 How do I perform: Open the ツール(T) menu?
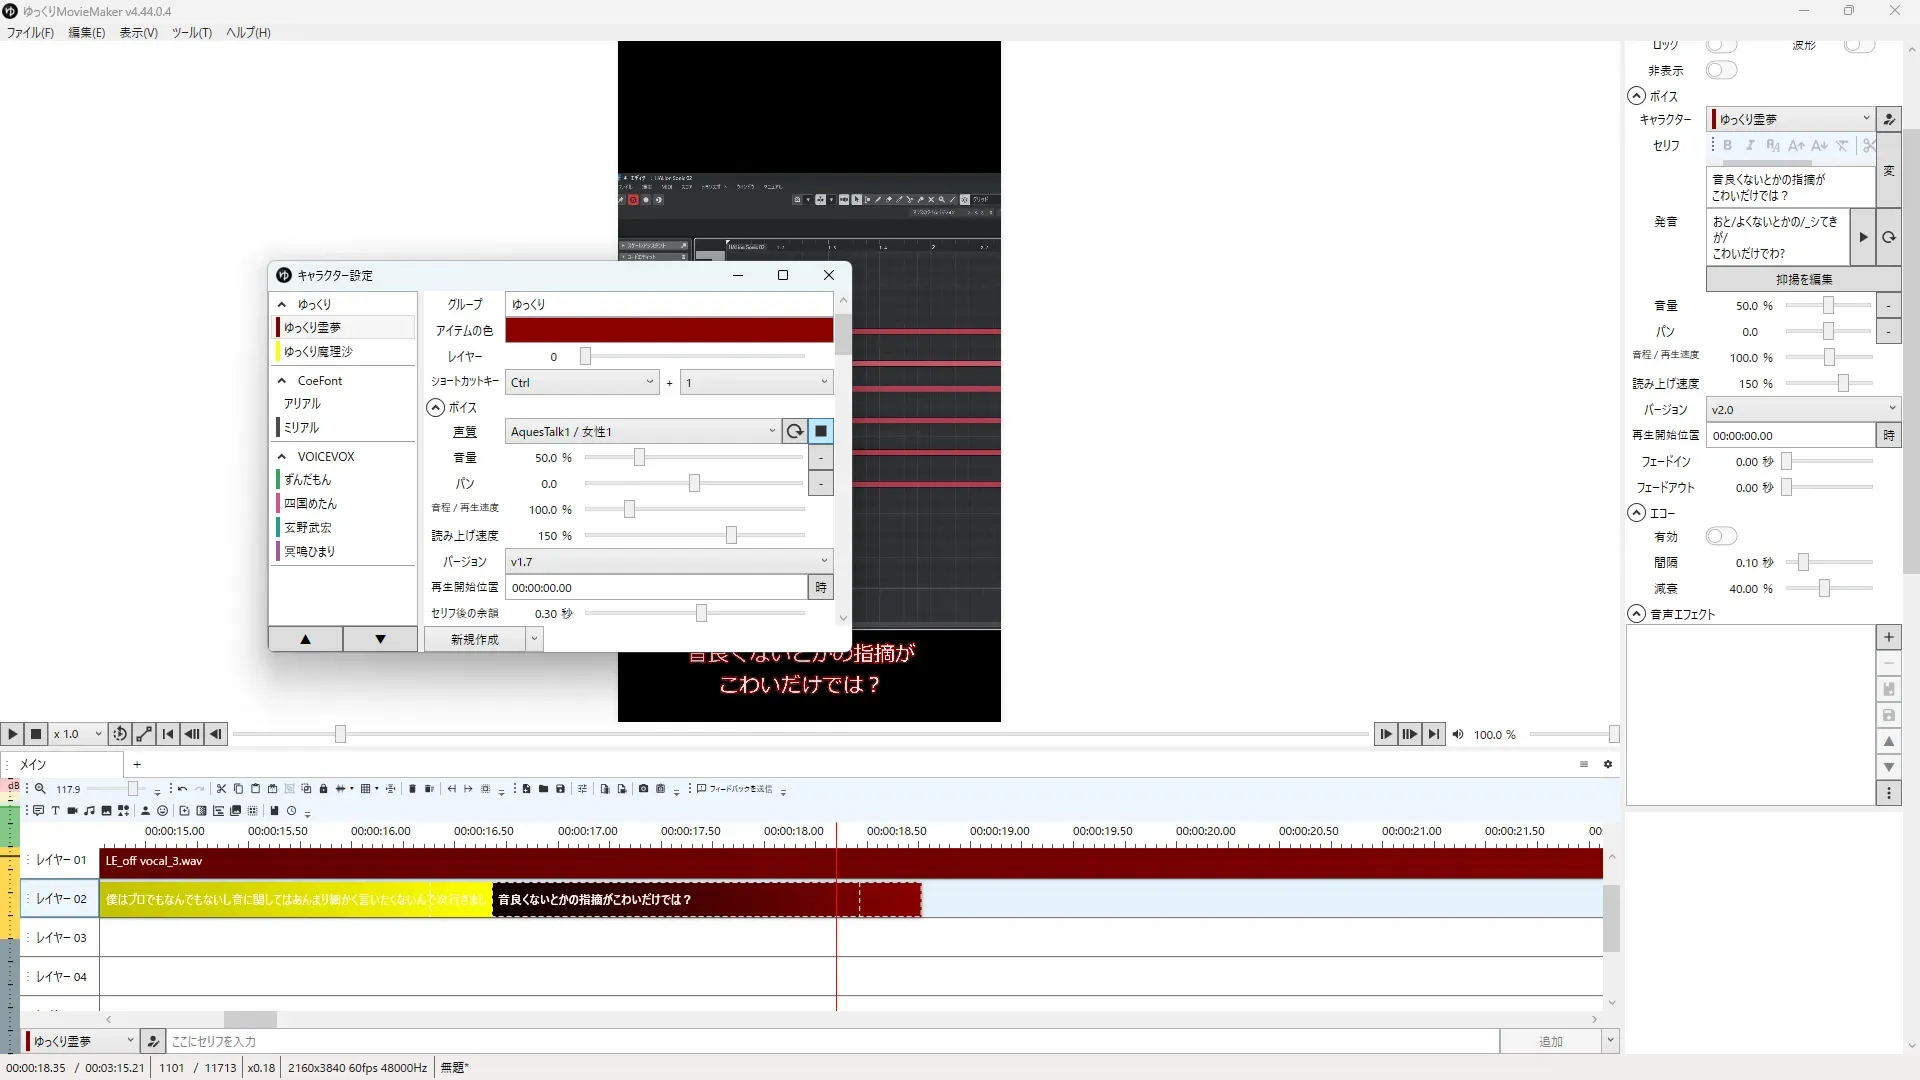(191, 32)
